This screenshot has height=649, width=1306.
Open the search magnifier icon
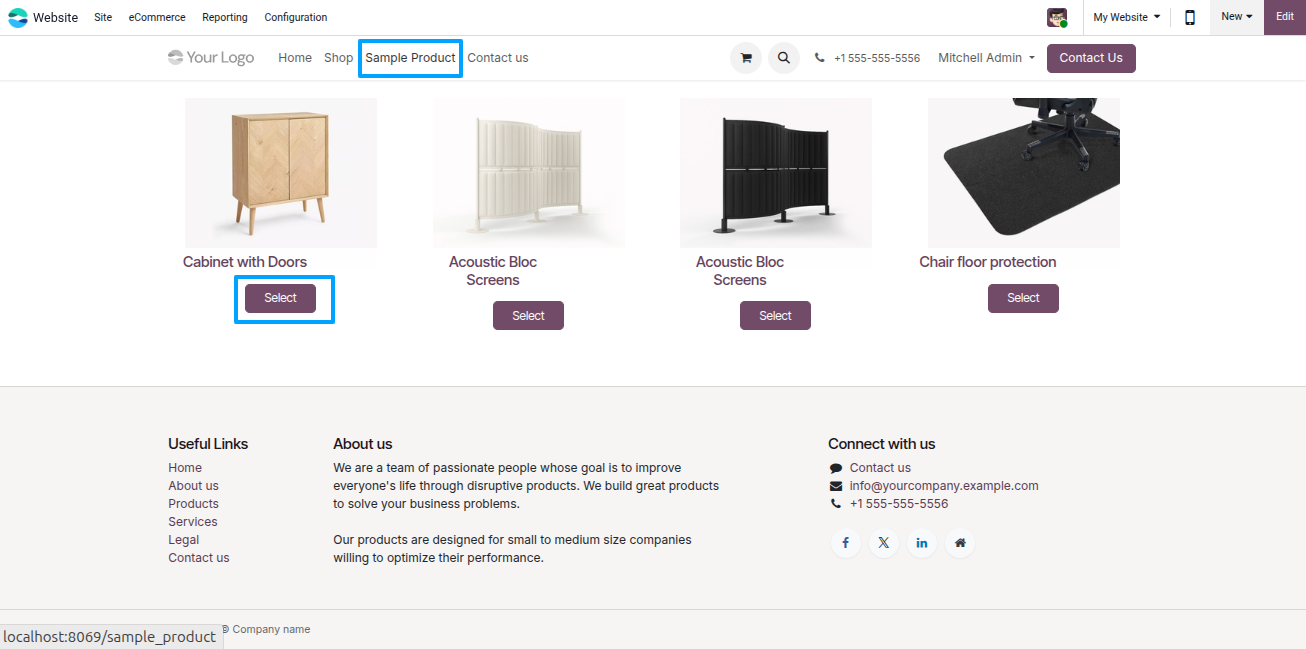click(784, 58)
